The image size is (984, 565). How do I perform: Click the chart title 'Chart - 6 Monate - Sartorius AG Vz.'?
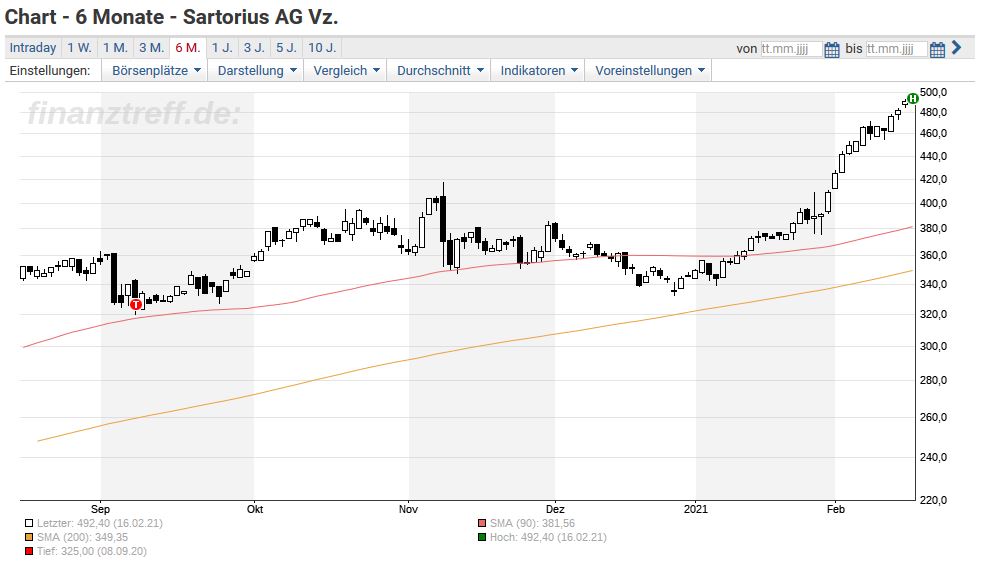click(x=171, y=17)
